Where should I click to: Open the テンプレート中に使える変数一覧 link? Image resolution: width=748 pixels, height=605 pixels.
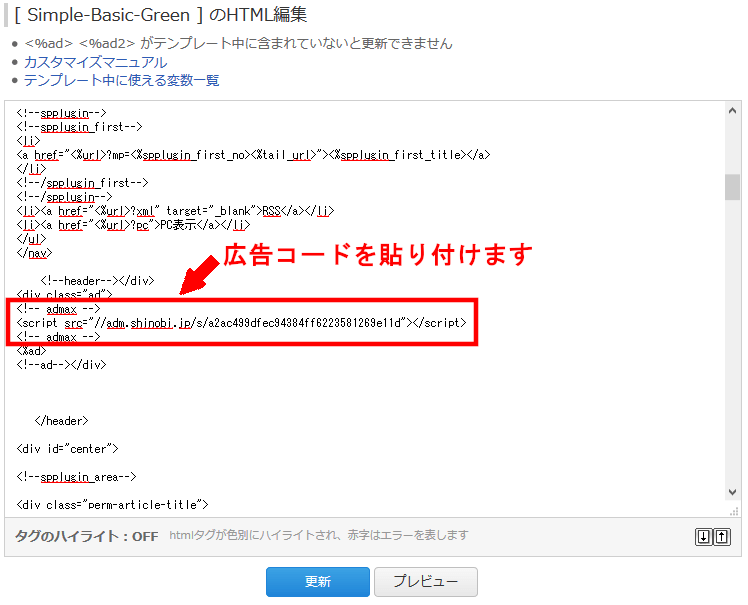pos(122,80)
